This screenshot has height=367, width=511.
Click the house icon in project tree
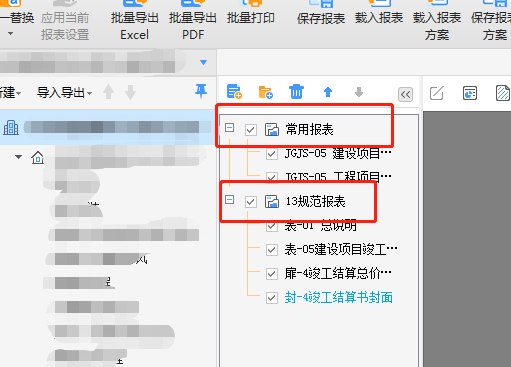click(38, 157)
